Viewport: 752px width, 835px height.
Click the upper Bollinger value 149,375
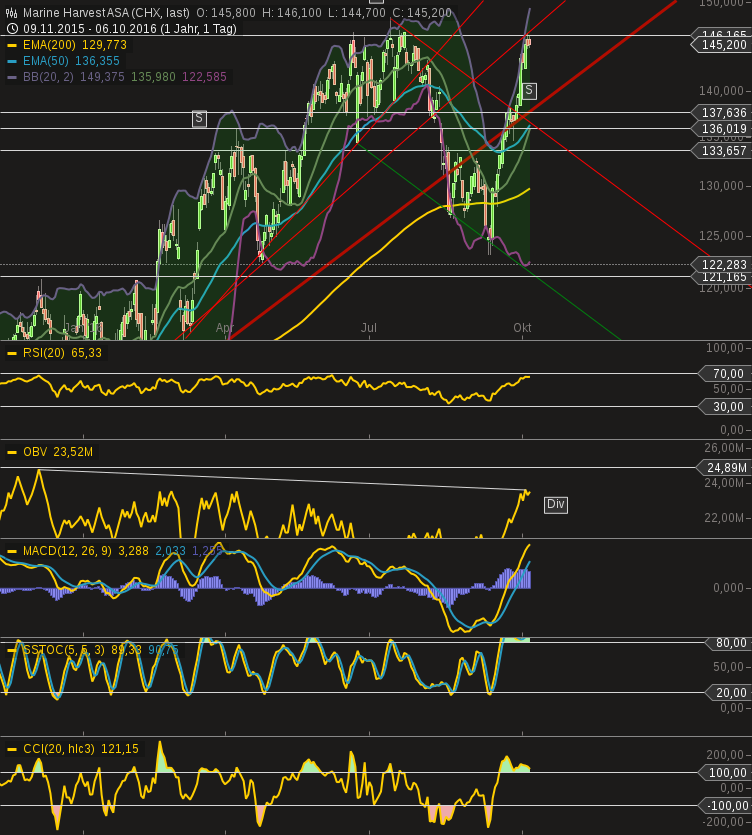click(x=102, y=77)
